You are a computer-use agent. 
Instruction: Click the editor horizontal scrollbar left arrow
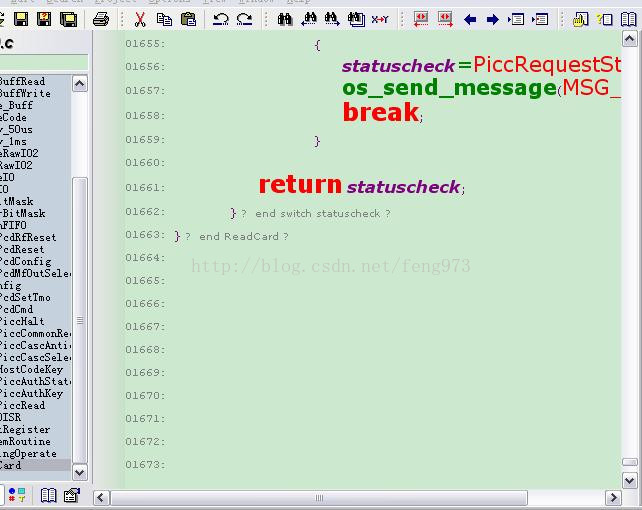pos(101,498)
